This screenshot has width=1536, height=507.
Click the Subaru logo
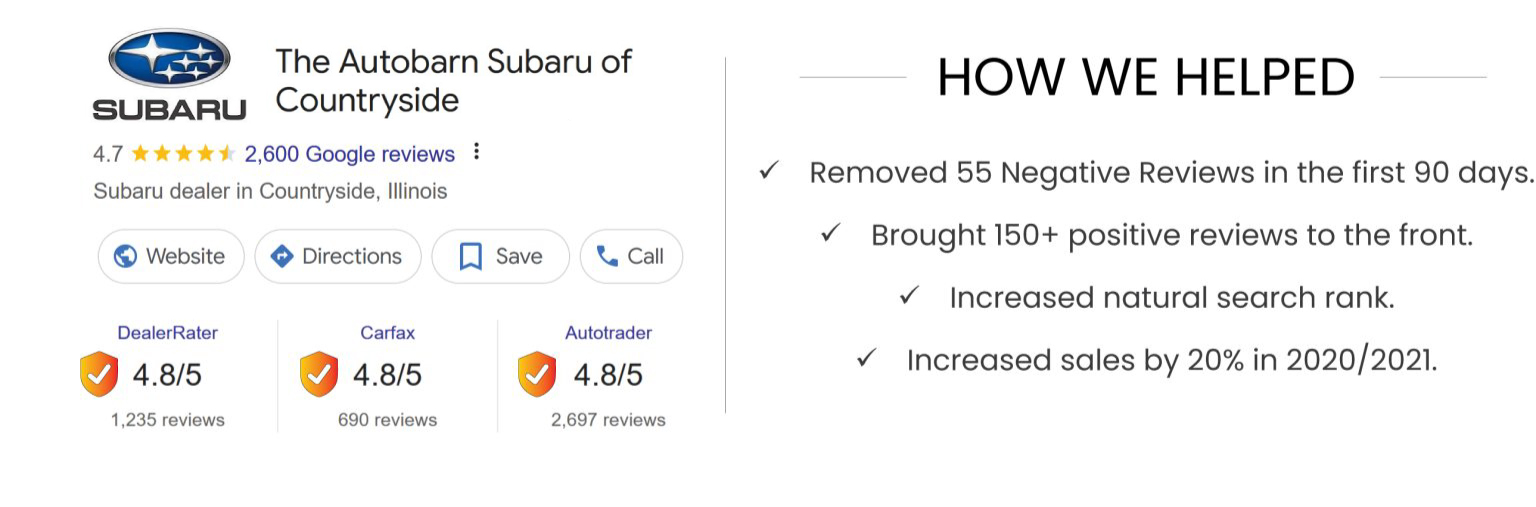(169, 74)
